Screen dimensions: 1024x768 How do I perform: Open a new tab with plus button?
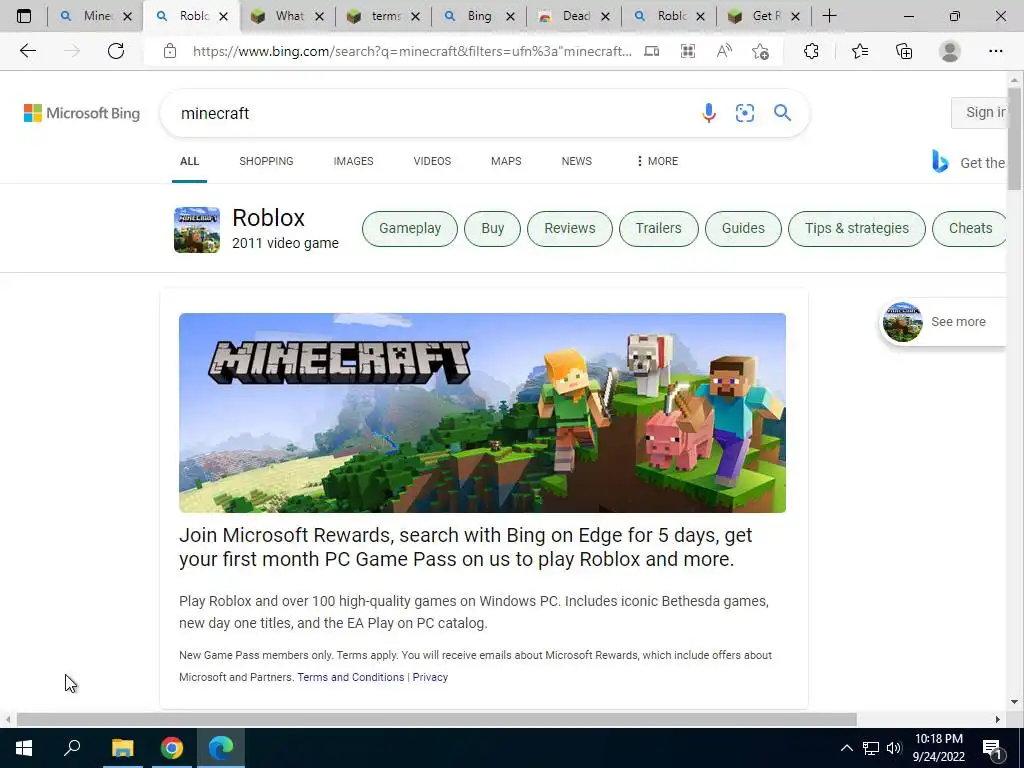coord(829,16)
